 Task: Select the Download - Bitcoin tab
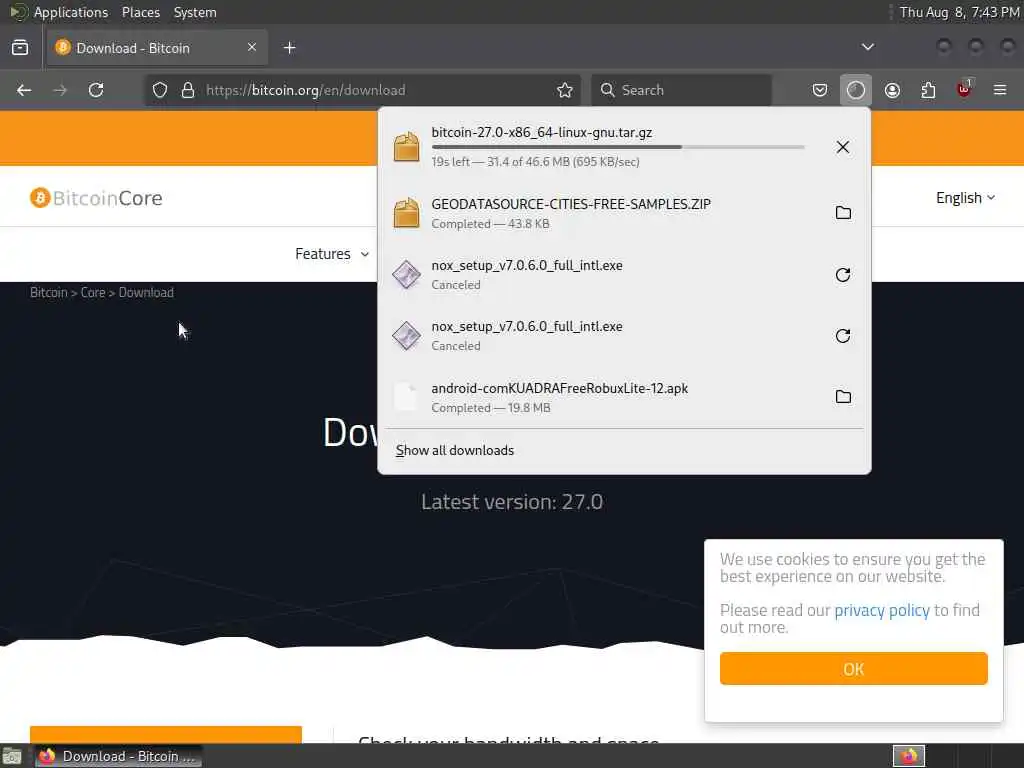[x=157, y=48]
